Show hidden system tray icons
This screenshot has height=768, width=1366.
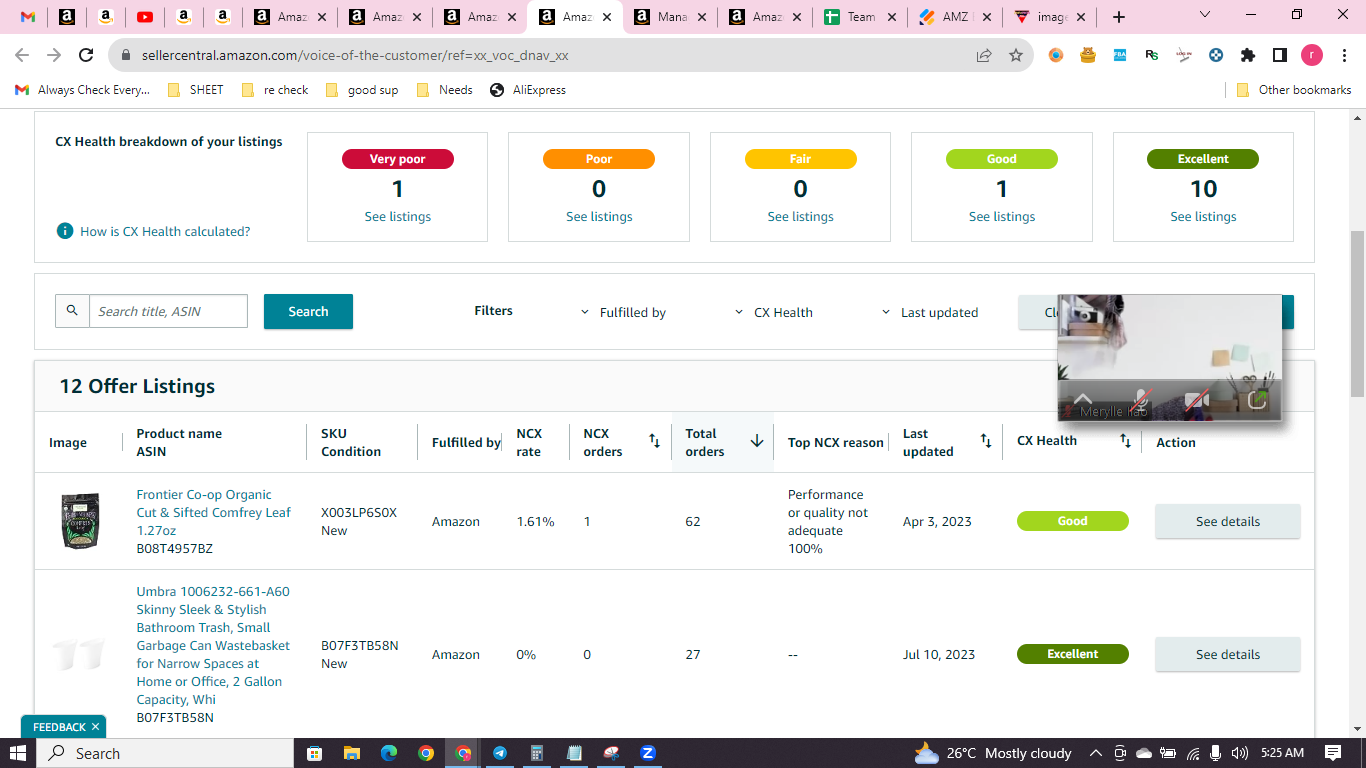coord(1095,753)
